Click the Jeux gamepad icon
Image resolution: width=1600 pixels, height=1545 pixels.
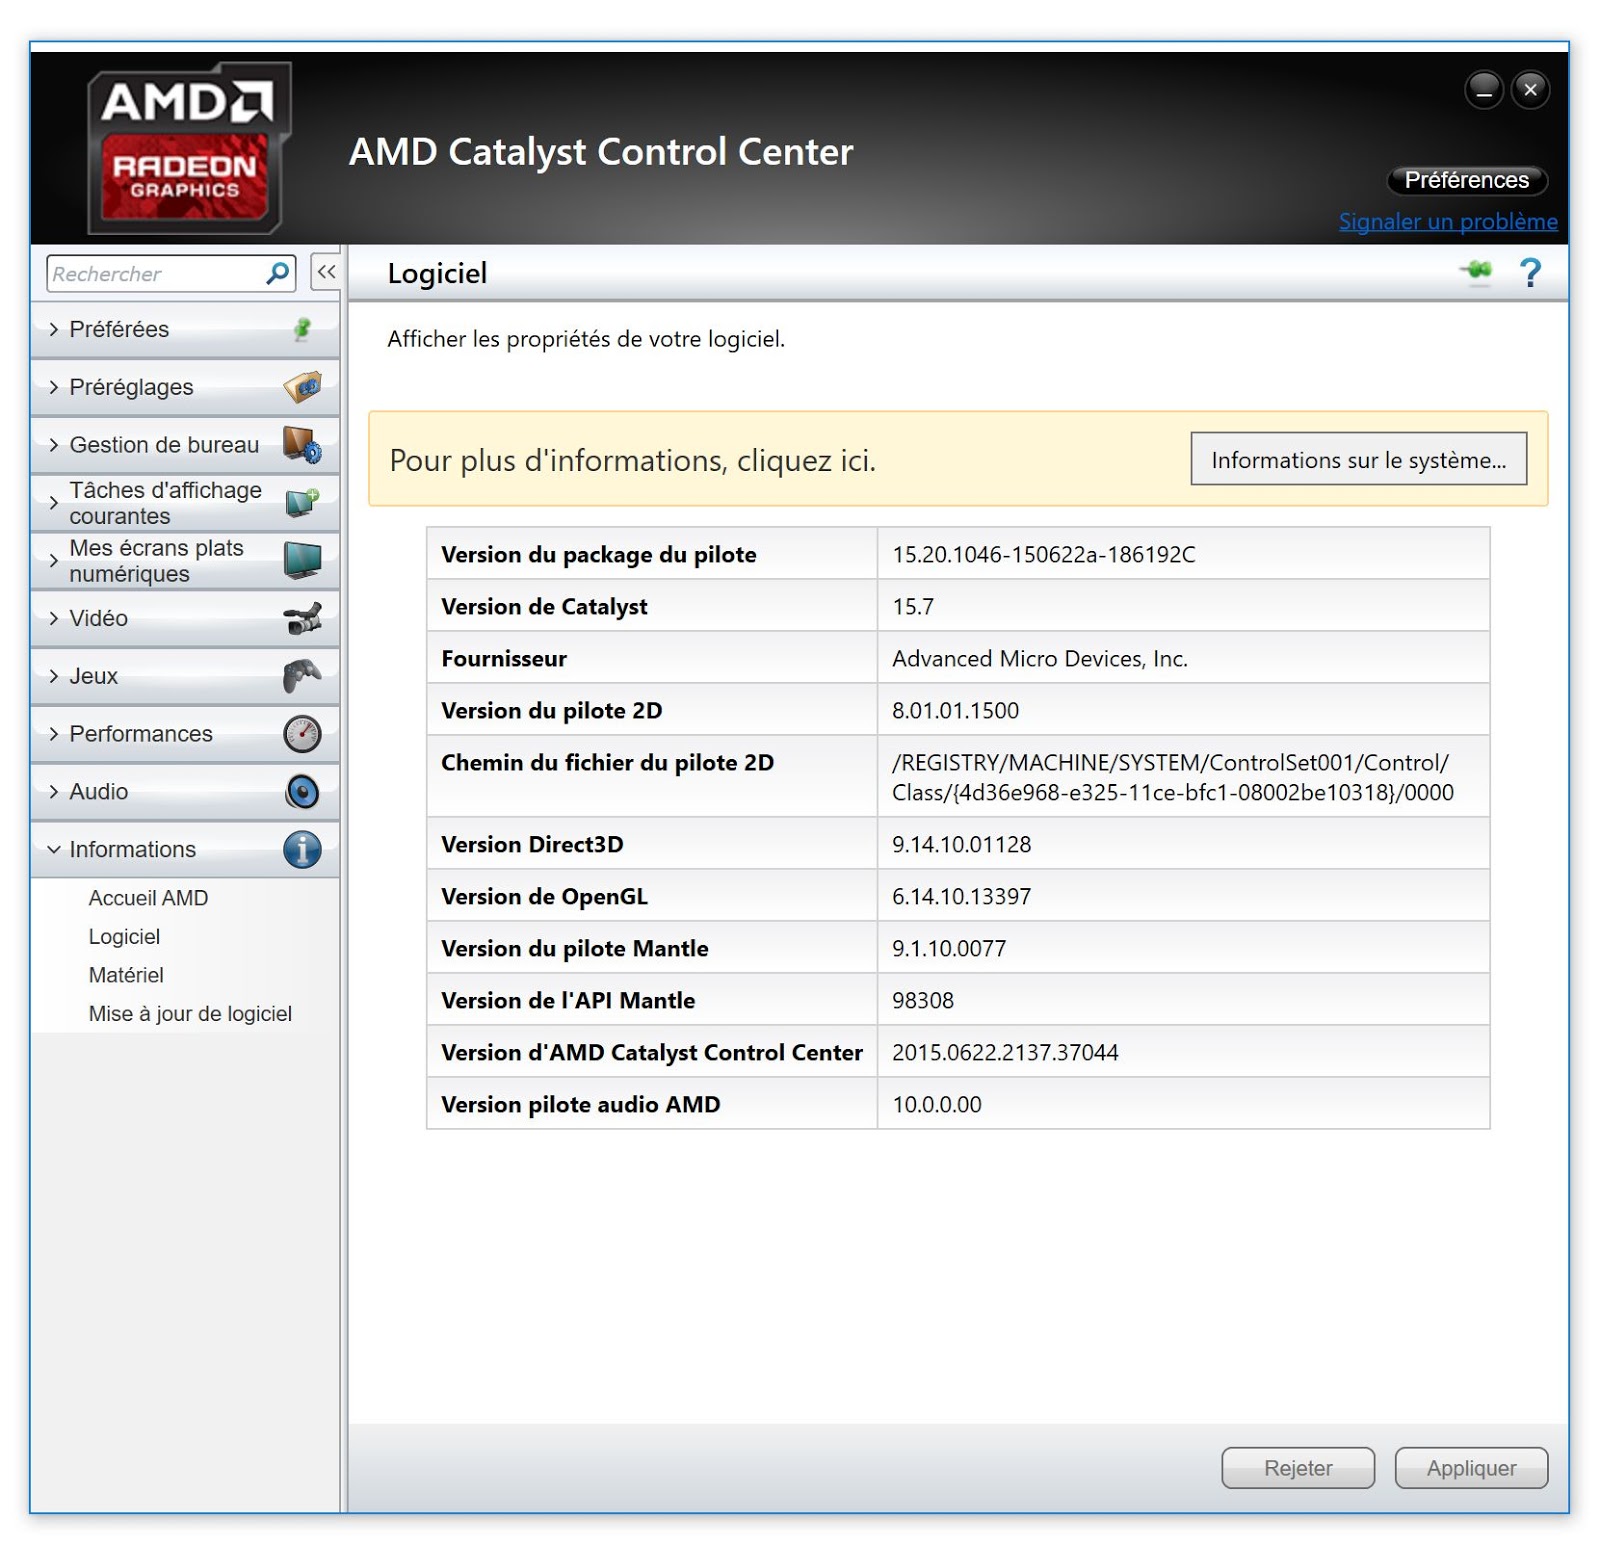pyautogui.click(x=302, y=676)
